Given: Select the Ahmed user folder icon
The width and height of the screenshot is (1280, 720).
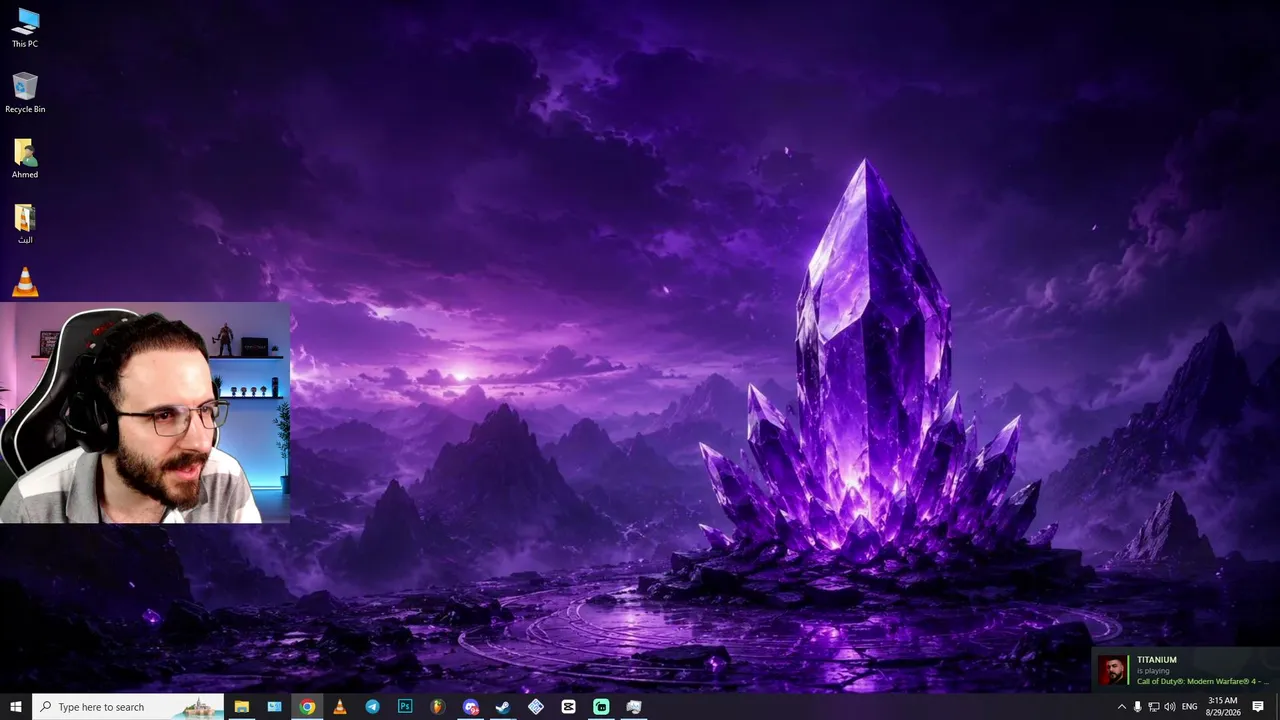Looking at the screenshot, I should [25, 158].
